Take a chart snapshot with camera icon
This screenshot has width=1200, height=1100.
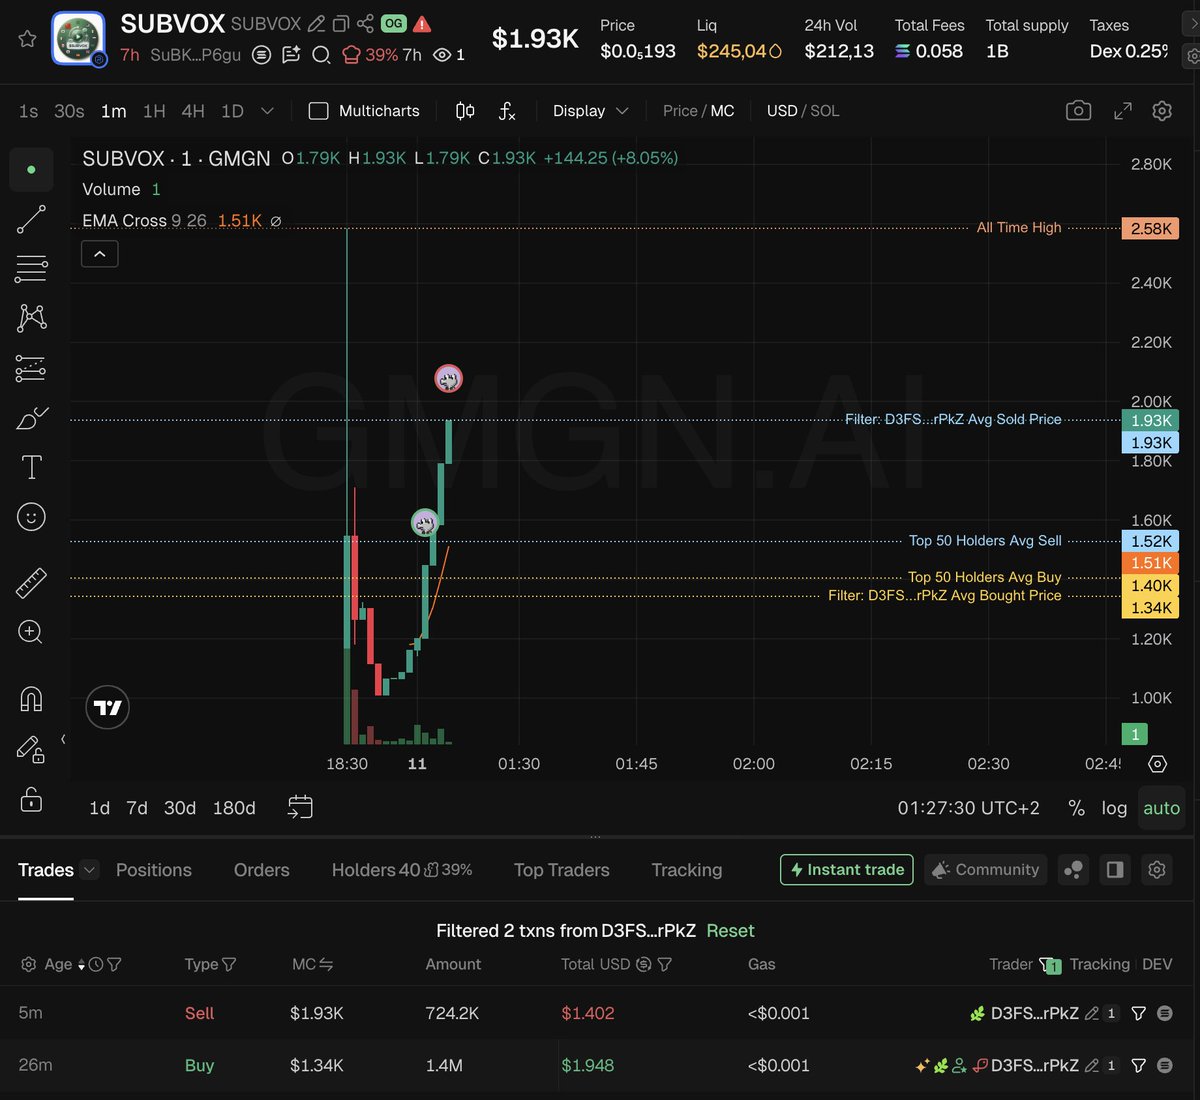(x=1078, y=111)
